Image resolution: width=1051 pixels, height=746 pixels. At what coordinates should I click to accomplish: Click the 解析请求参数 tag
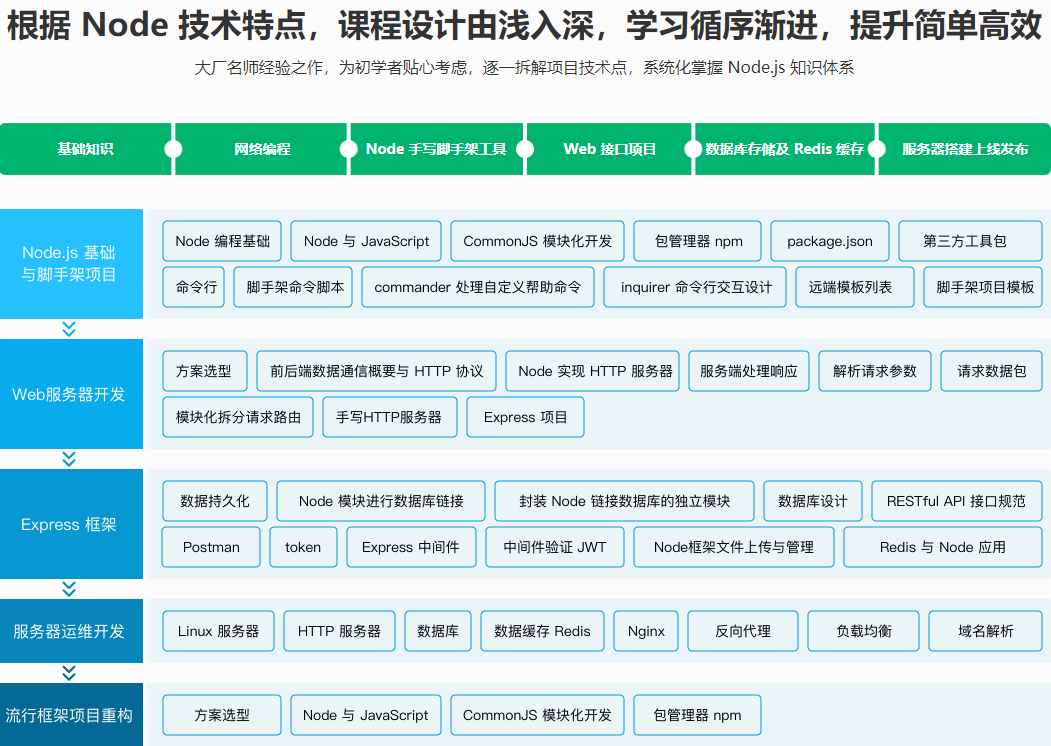[875, 371]
